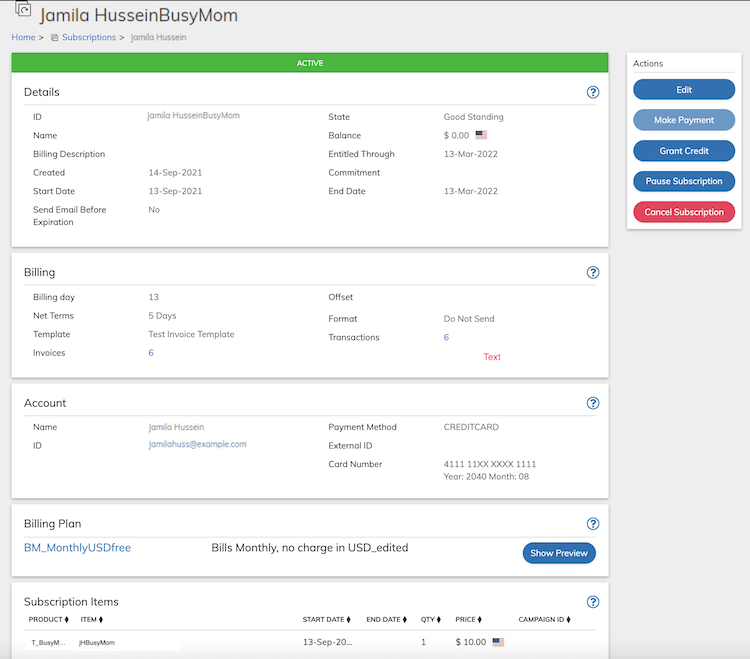Click the $ 0.00 balance value
The height and width of the screenshot is (659, 750).
[456, 135]
